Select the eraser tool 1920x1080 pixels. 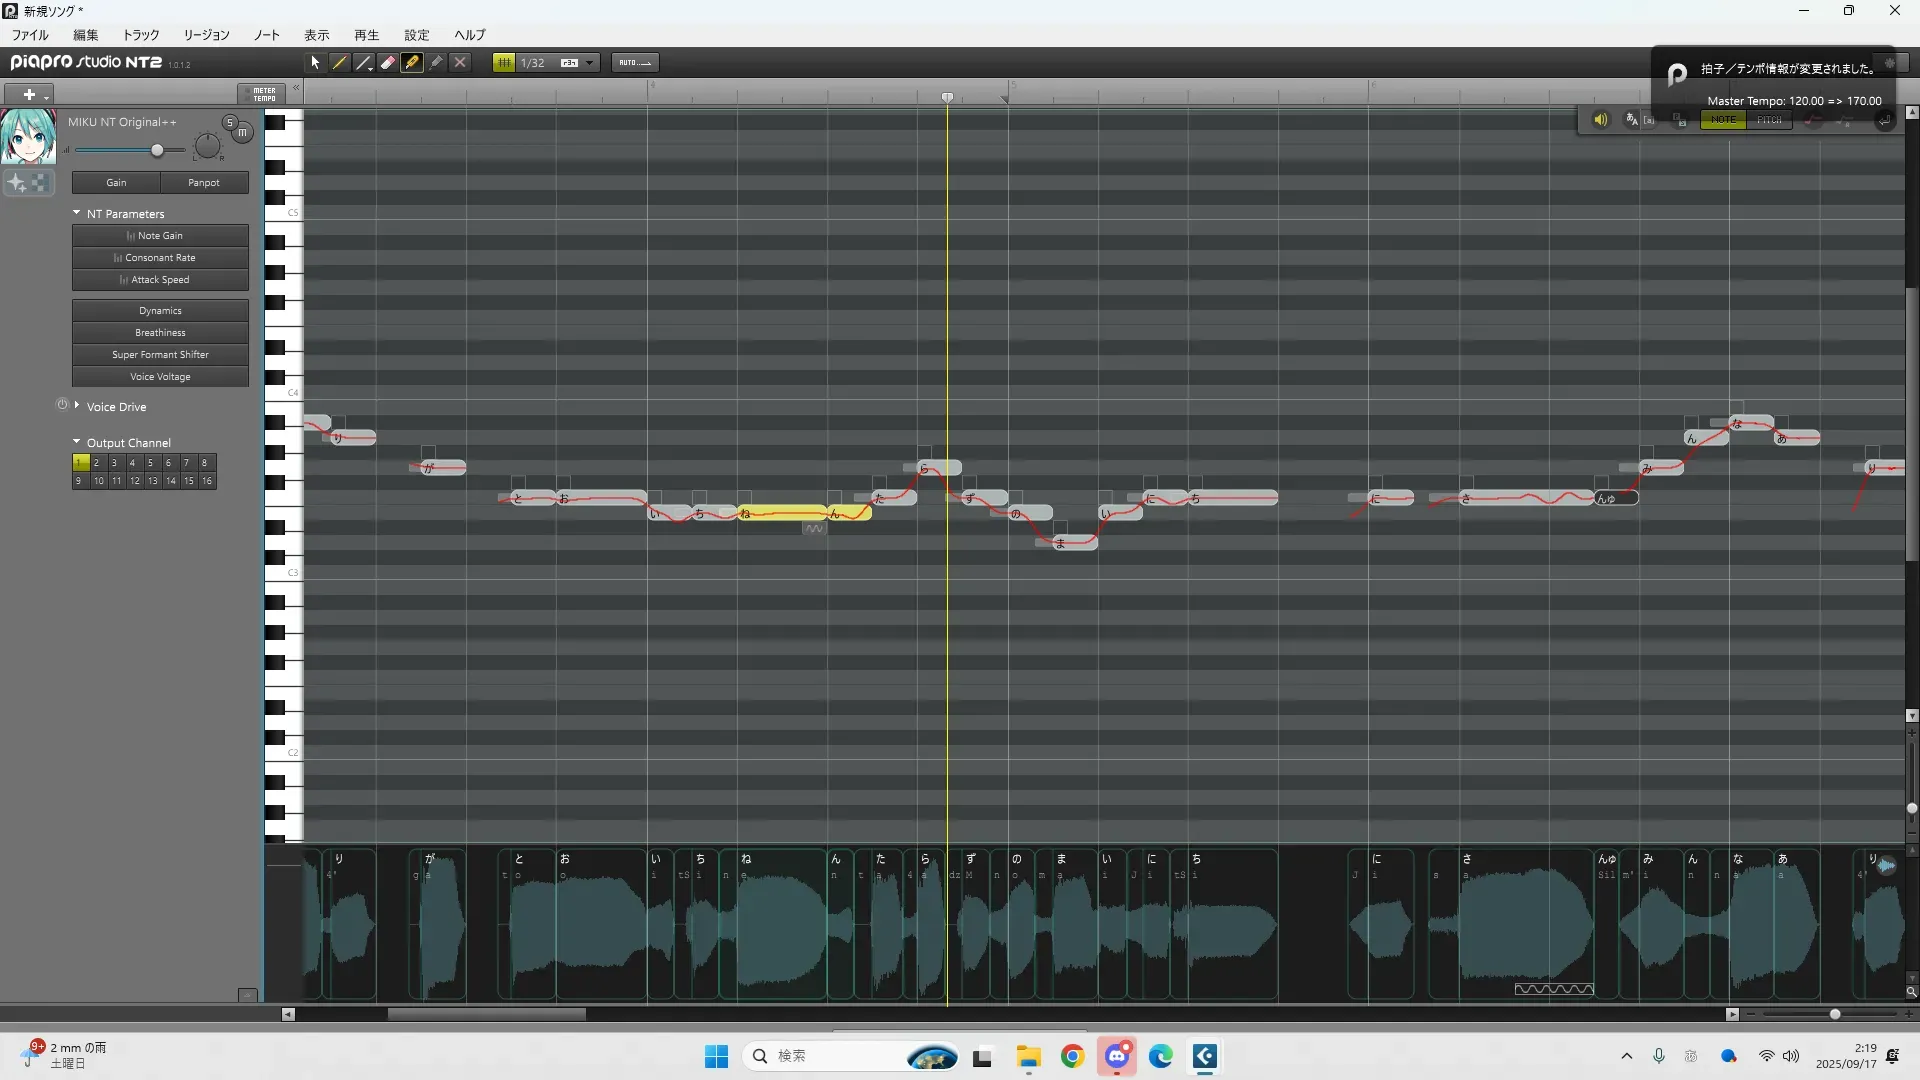(x=388, y=62)
